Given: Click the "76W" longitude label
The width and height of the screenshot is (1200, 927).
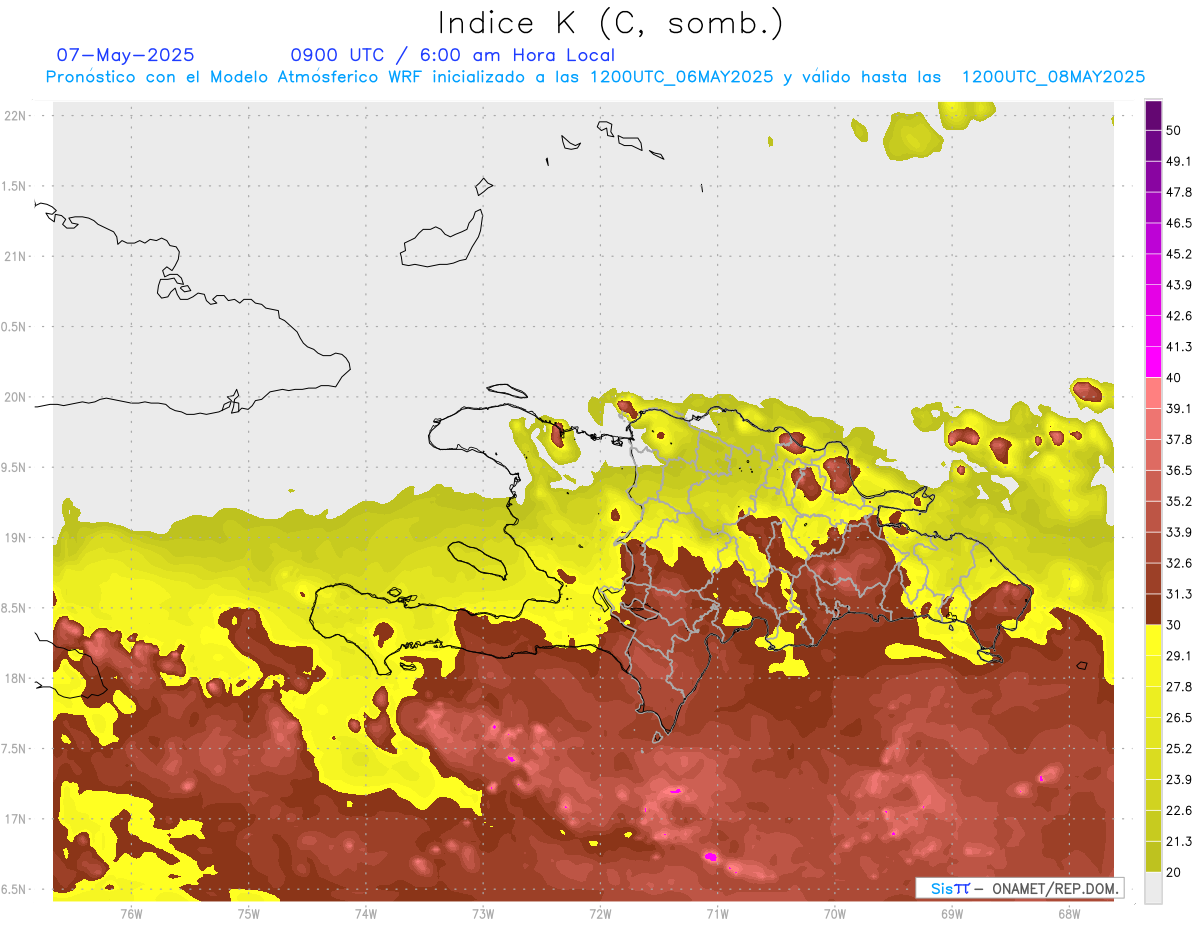Looking at the screenshot, I should pos(131,913).
